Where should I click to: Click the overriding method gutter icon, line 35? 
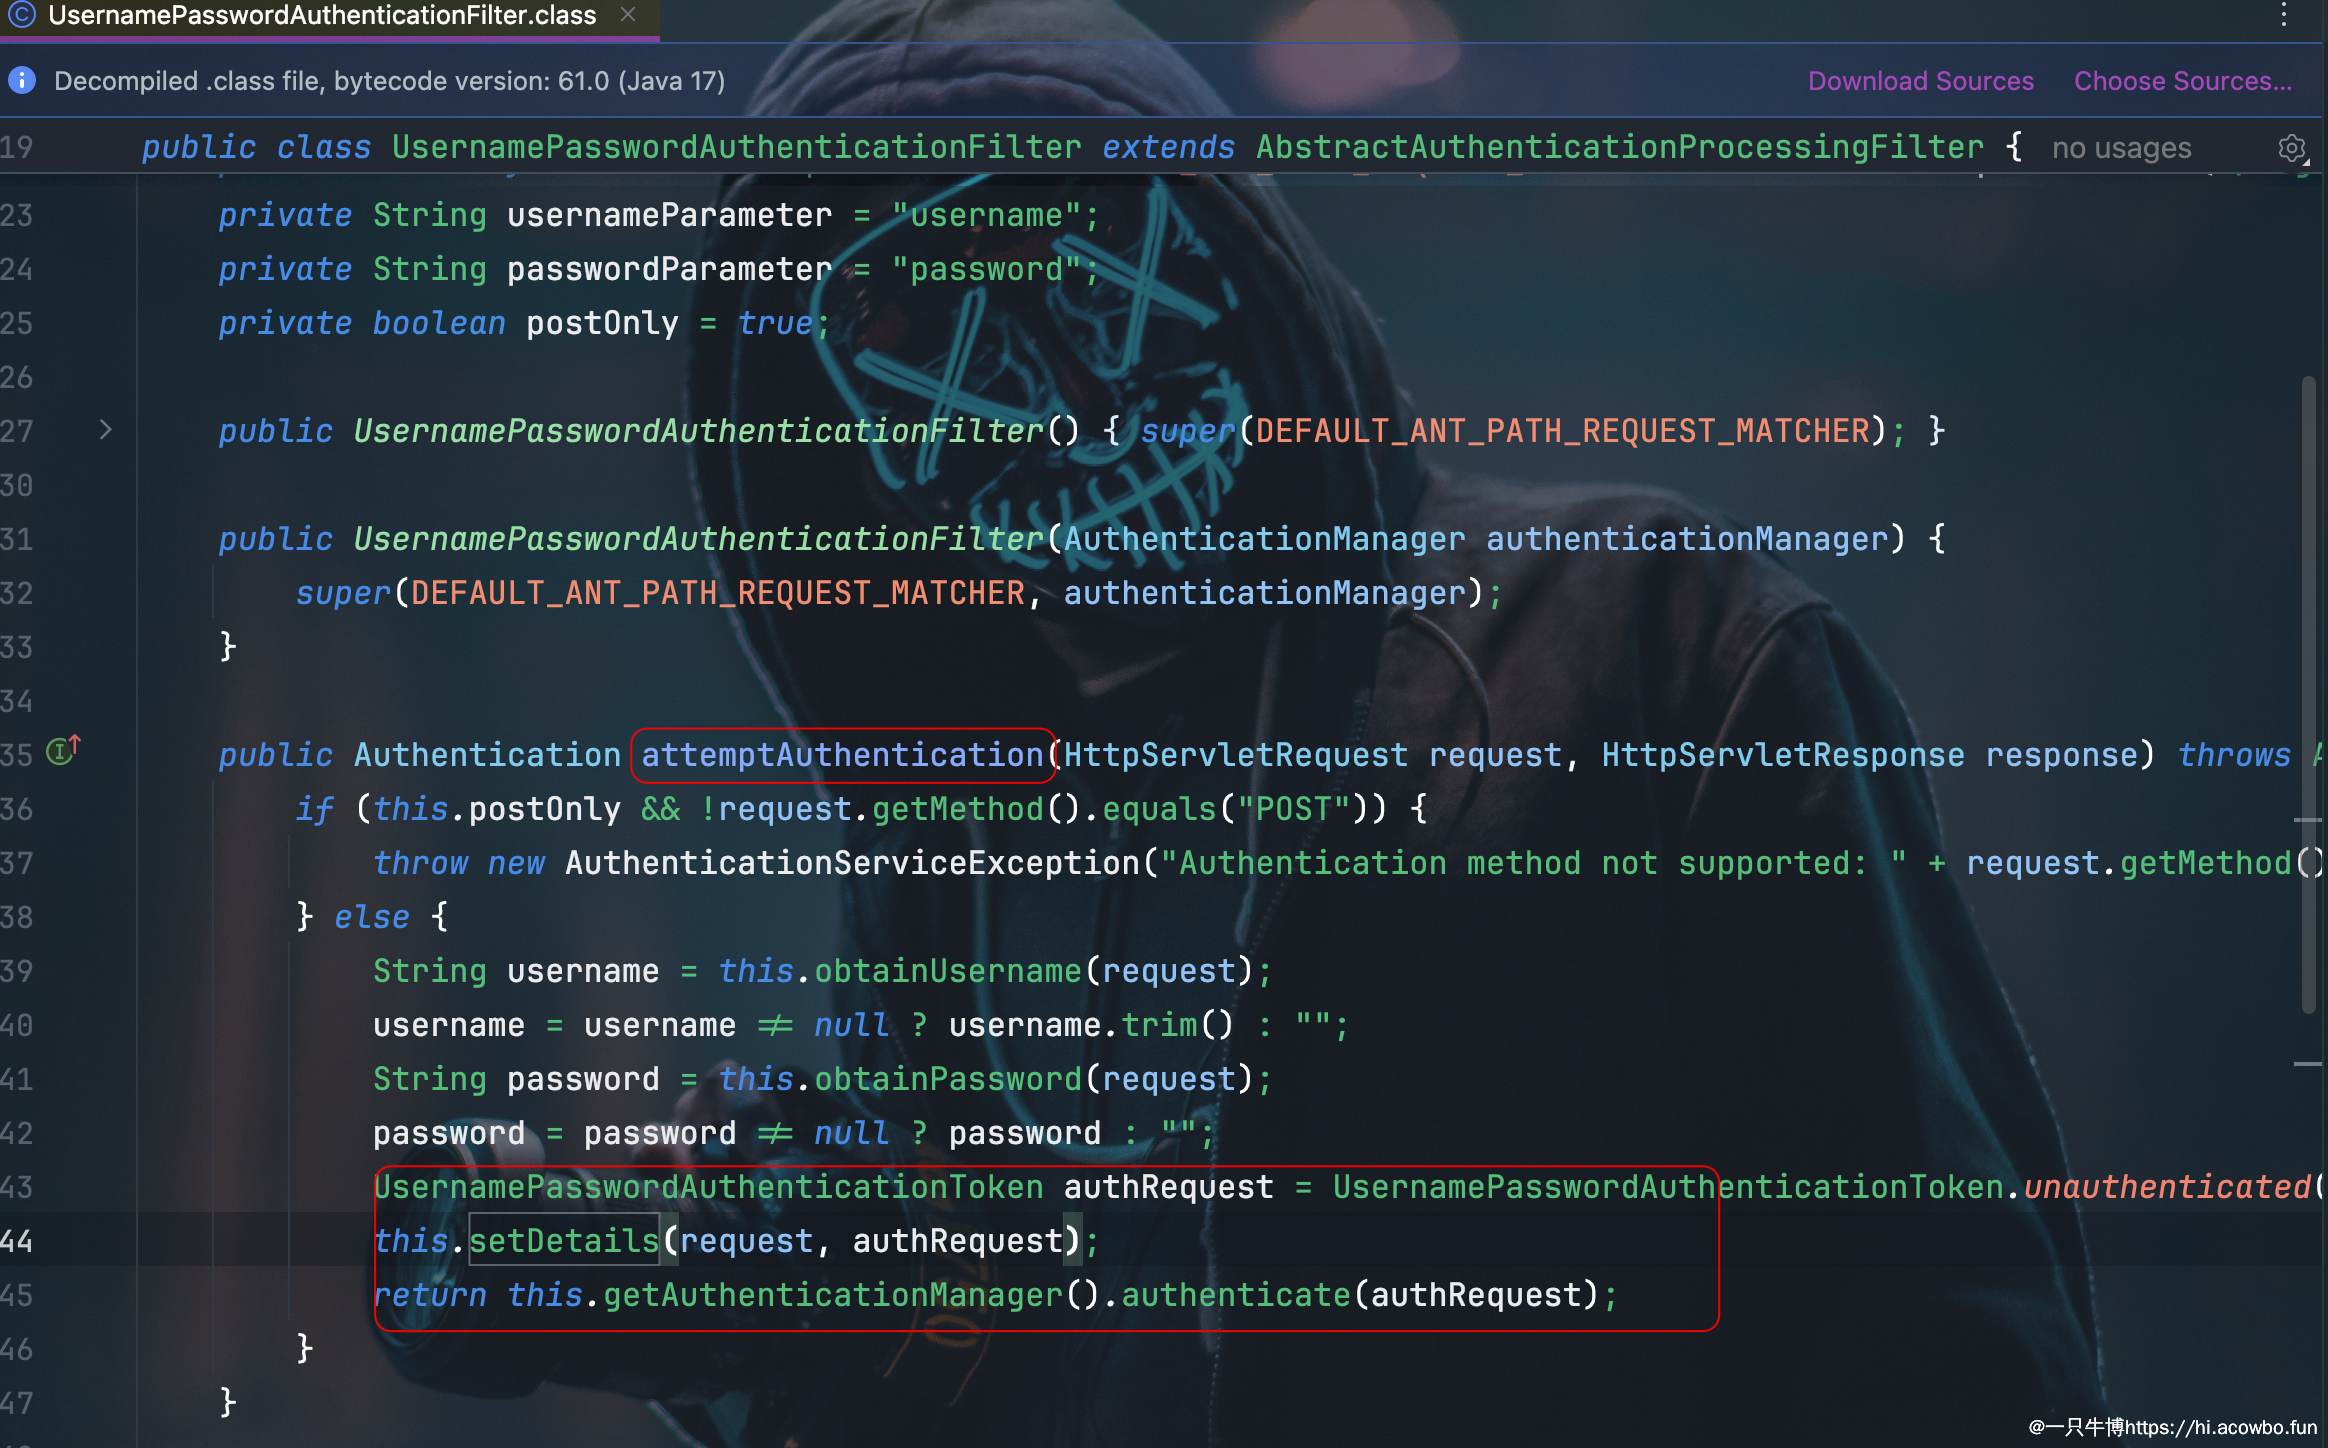click(x=62, y=751)
